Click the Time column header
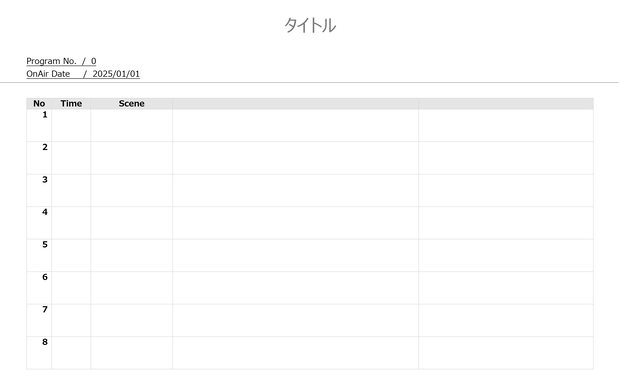620x384 pixels. click(71, 104)
